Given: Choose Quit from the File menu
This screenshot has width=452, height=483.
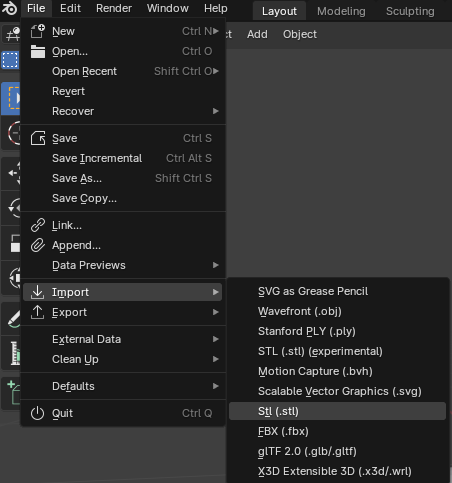Looking at the screenshot, I should (122, 413).
